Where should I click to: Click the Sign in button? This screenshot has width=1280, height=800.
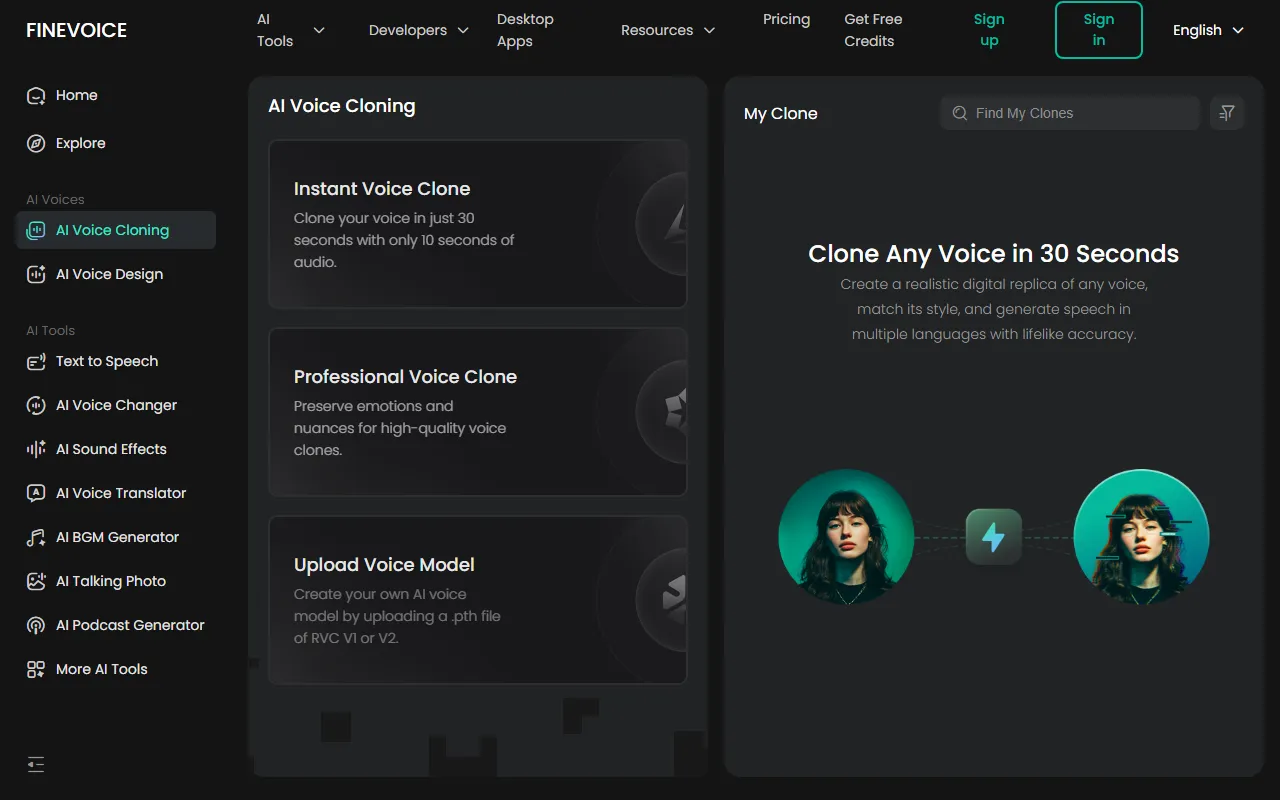1098,30
